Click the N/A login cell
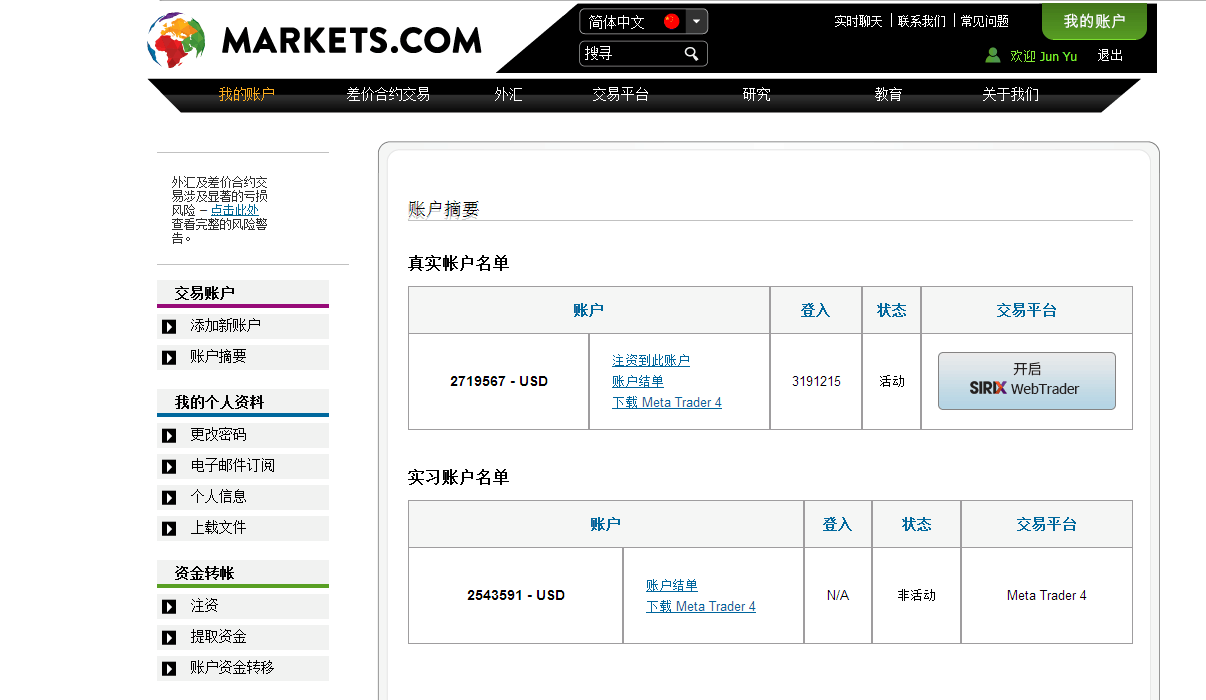1206x700 pixels. [x=838, y=596]
